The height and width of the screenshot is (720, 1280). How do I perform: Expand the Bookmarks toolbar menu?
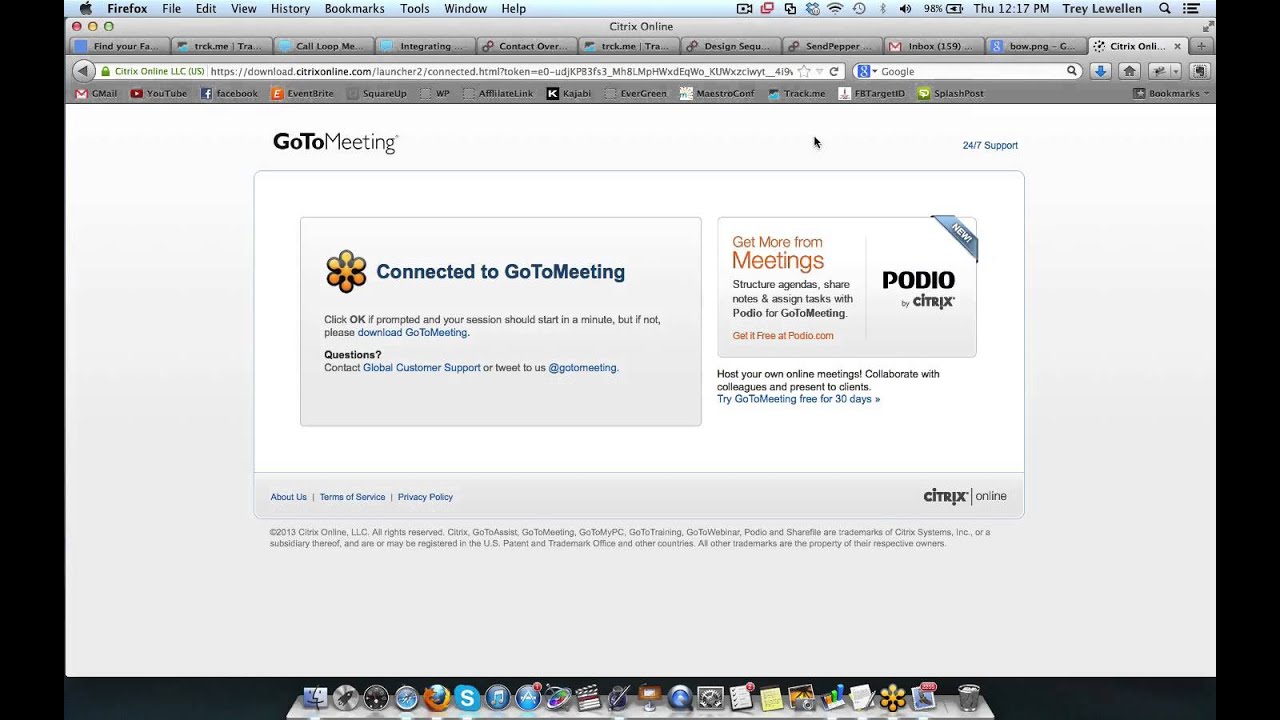tap(1171, 93)
